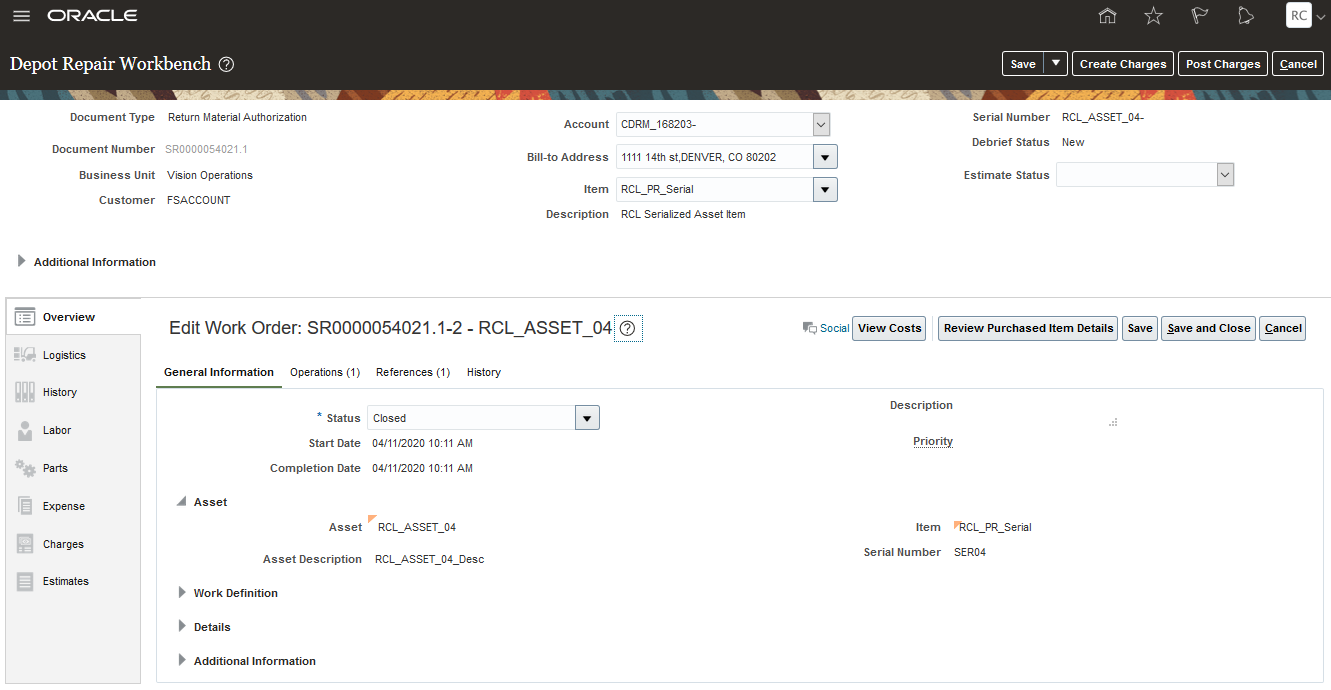
Task: Click Review Purchased Item Details button
Action: [1028, 328]
